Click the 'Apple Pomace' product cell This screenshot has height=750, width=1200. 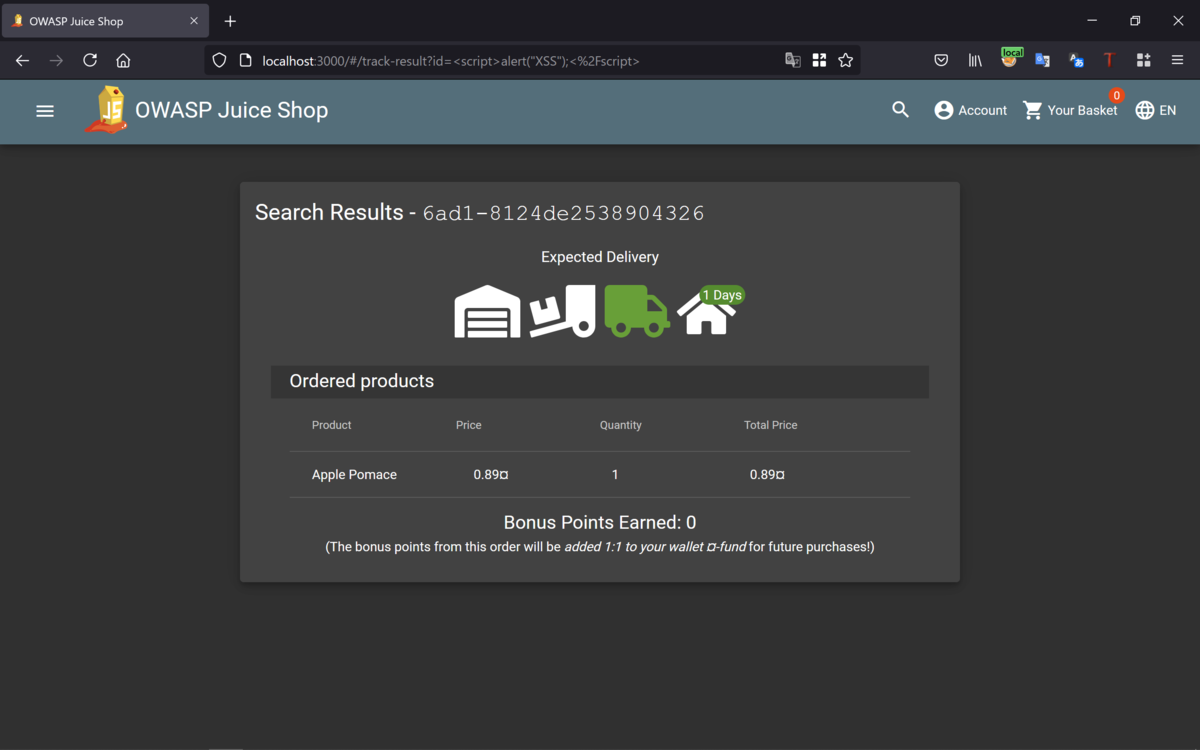(x=354, y=474)
